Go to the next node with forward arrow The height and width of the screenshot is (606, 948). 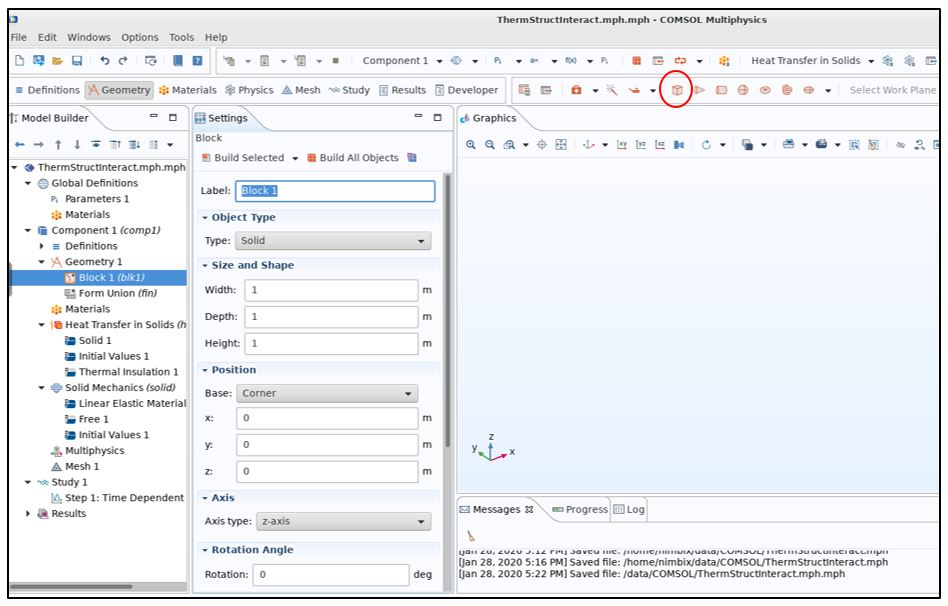39,145
